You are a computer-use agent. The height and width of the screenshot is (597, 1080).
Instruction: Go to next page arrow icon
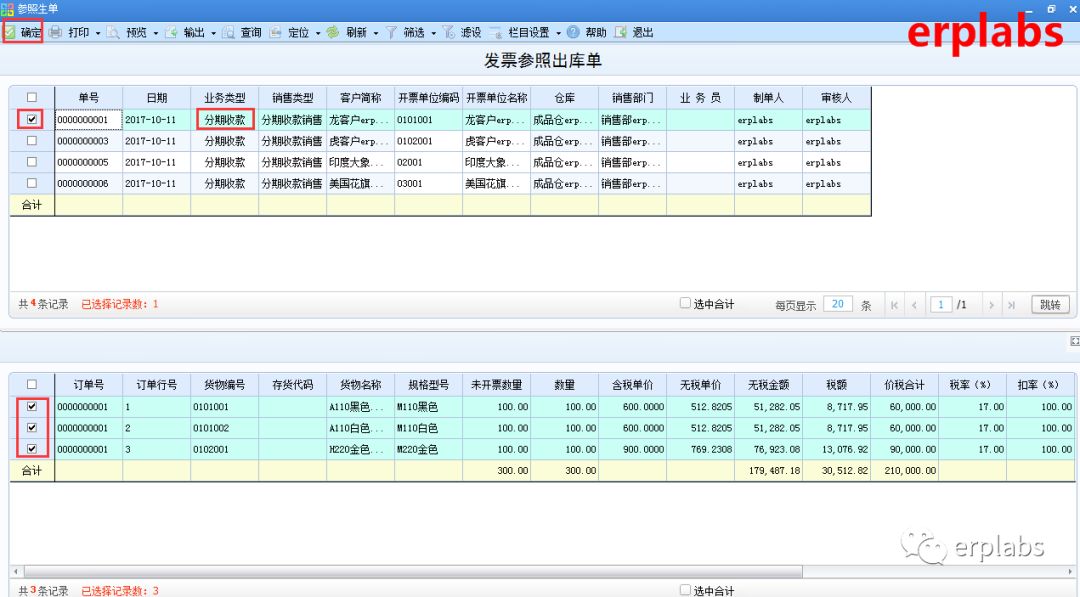coord(991,305)
